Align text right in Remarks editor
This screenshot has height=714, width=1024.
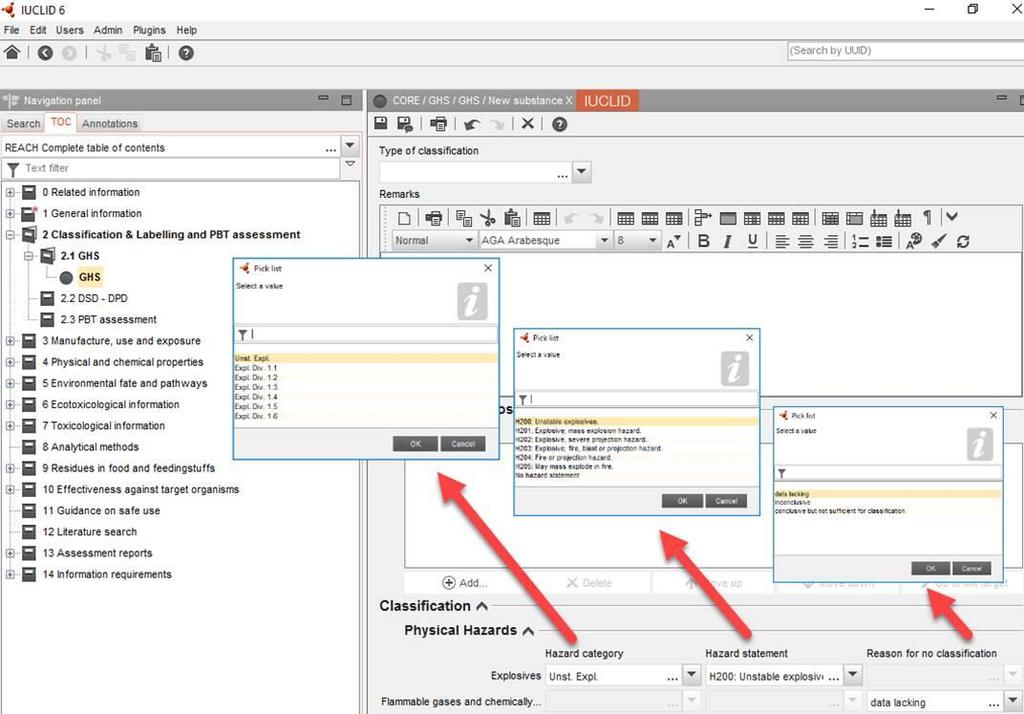[831, 242]
